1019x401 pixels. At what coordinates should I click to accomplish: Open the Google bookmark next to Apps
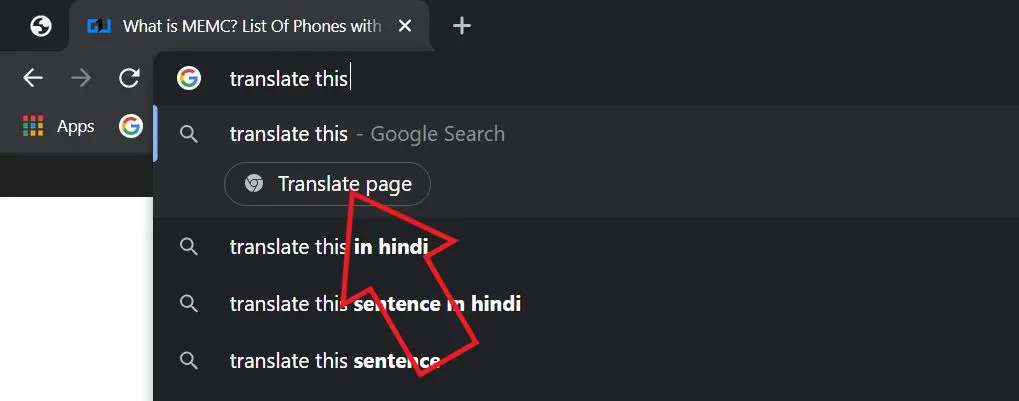130,126
